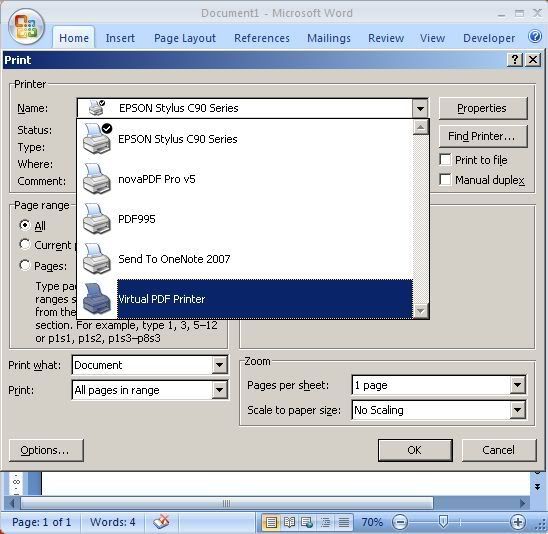
Task: Select the Pages radio button
Action: pyautogui.click(x=24, y=265)
